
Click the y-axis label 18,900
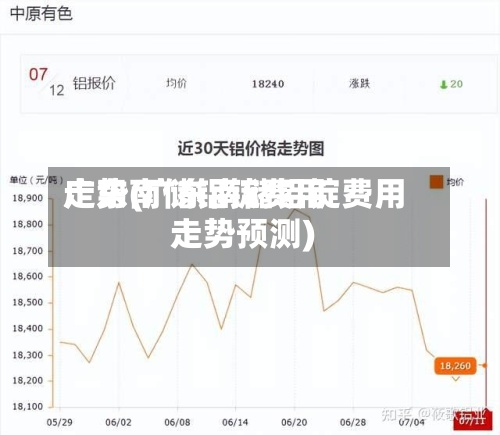(28, 198)
